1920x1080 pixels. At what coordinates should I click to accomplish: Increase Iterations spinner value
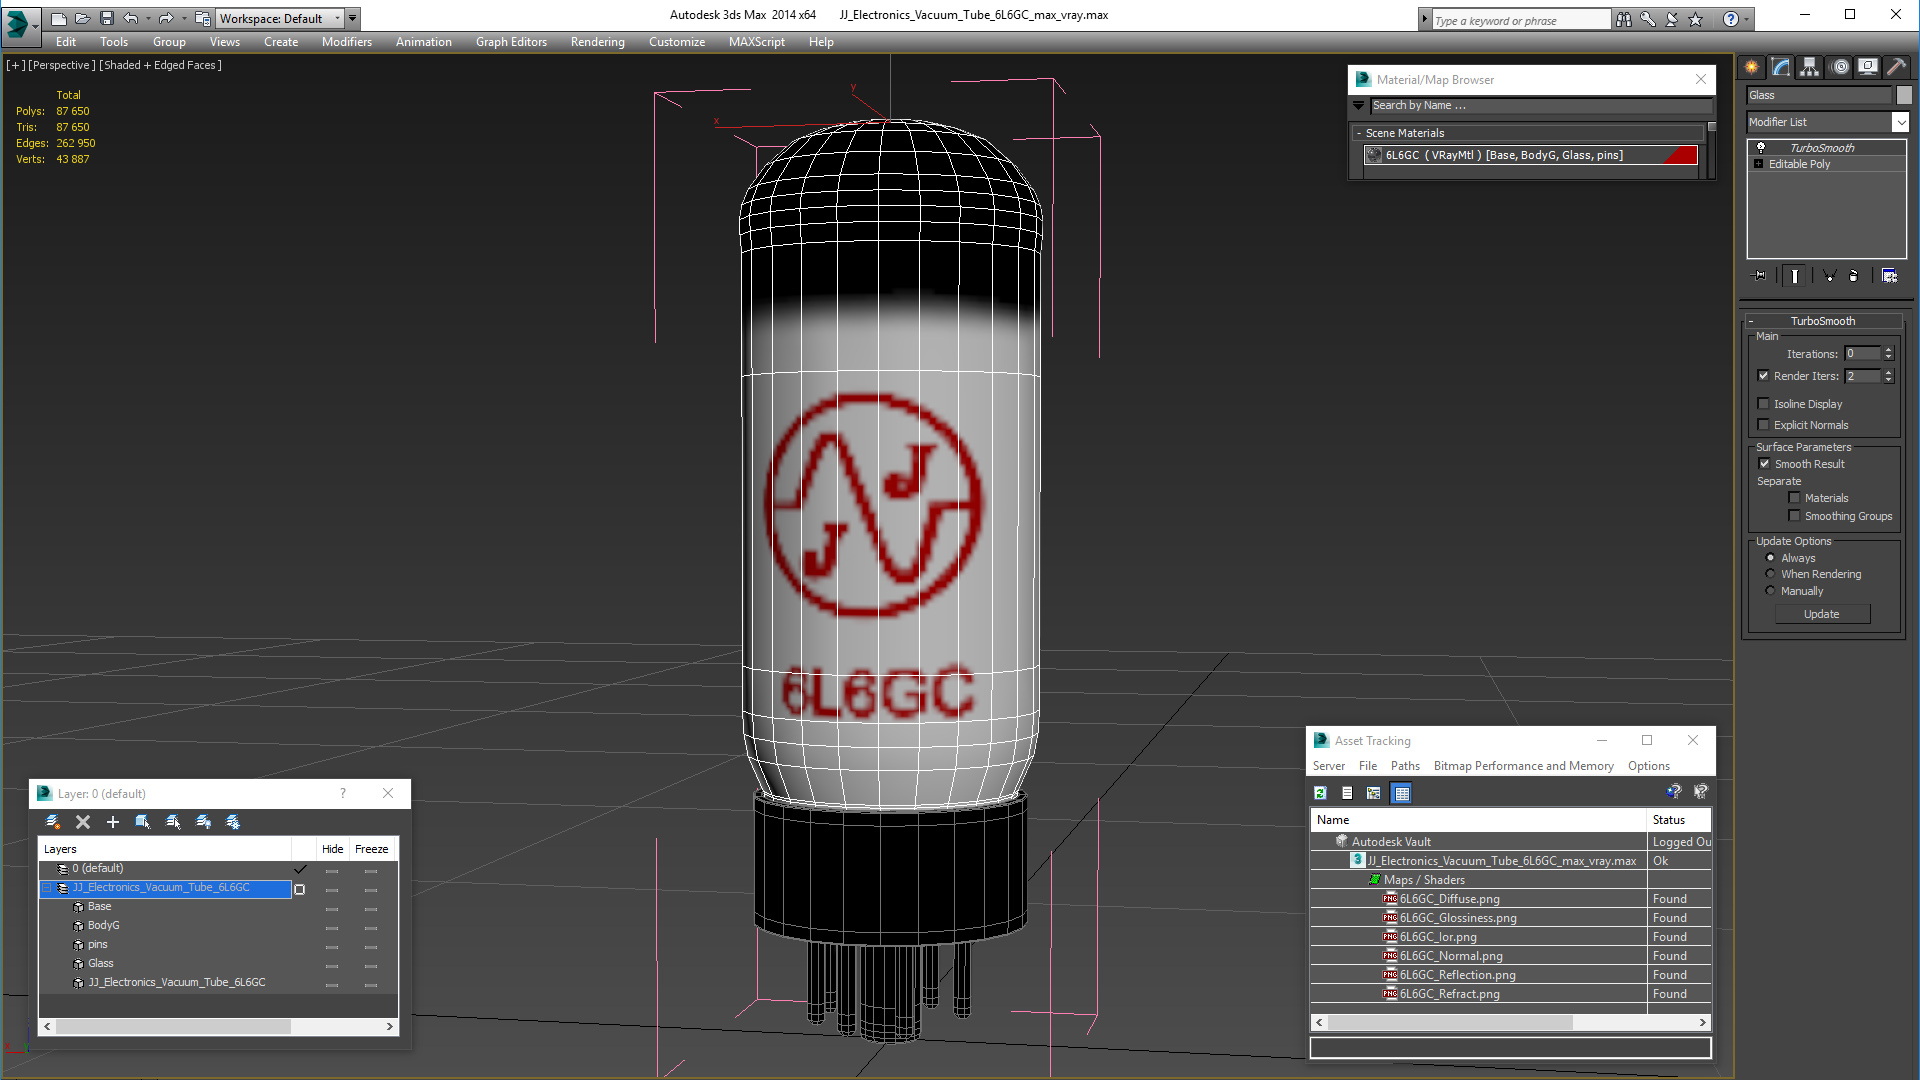[1888, 350]
